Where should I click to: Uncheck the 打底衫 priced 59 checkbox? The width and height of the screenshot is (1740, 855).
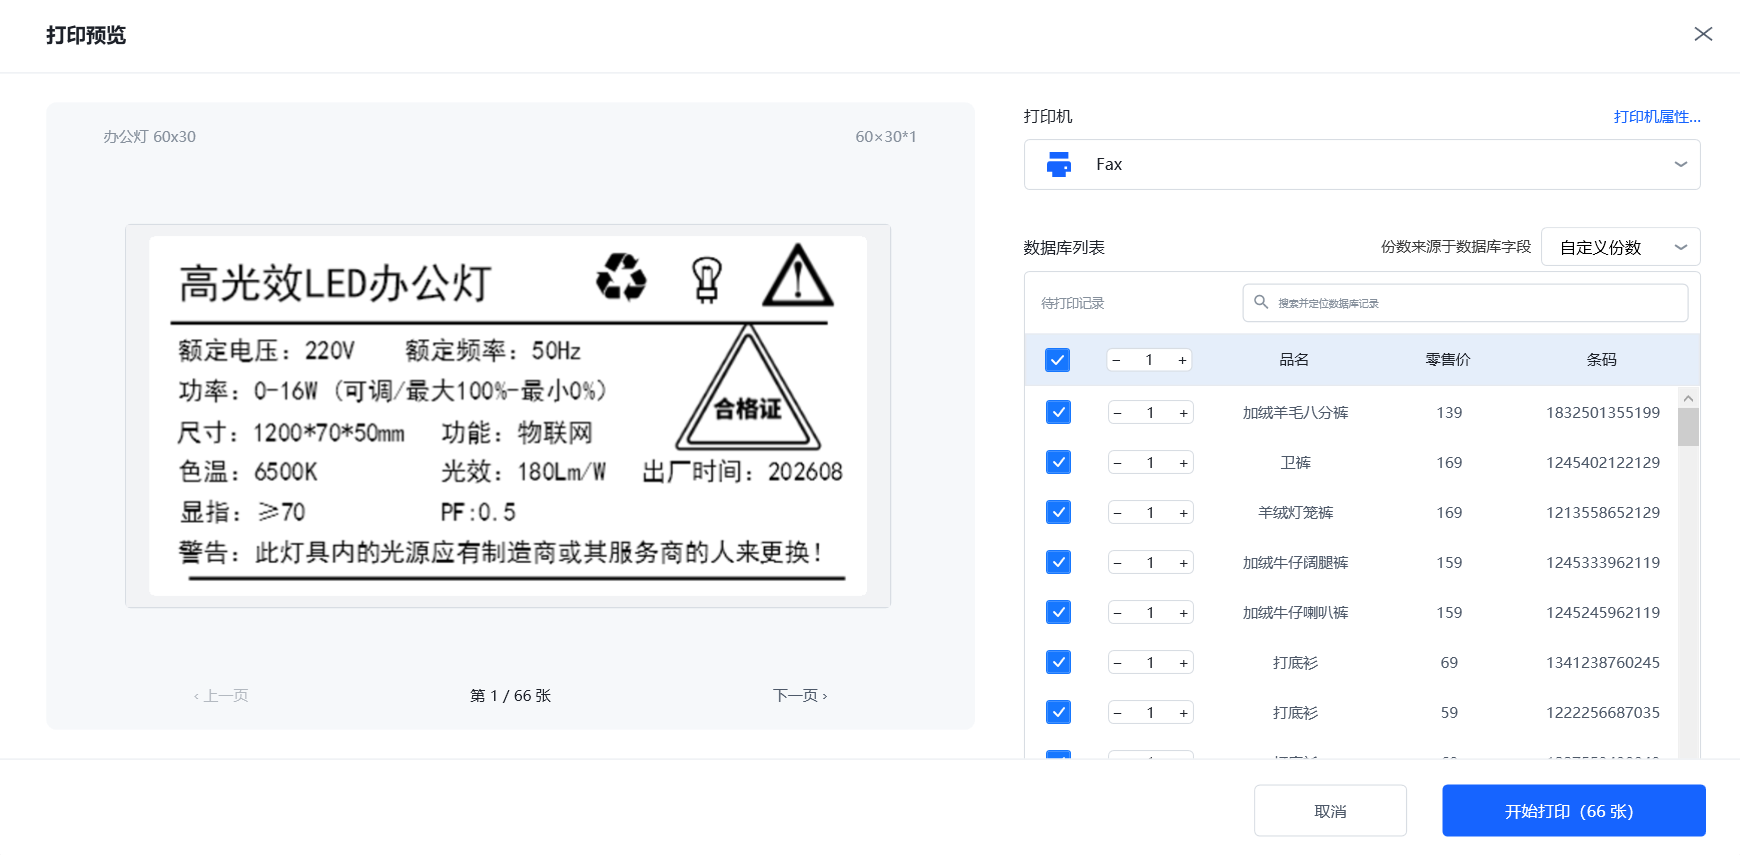[1058, 712]
